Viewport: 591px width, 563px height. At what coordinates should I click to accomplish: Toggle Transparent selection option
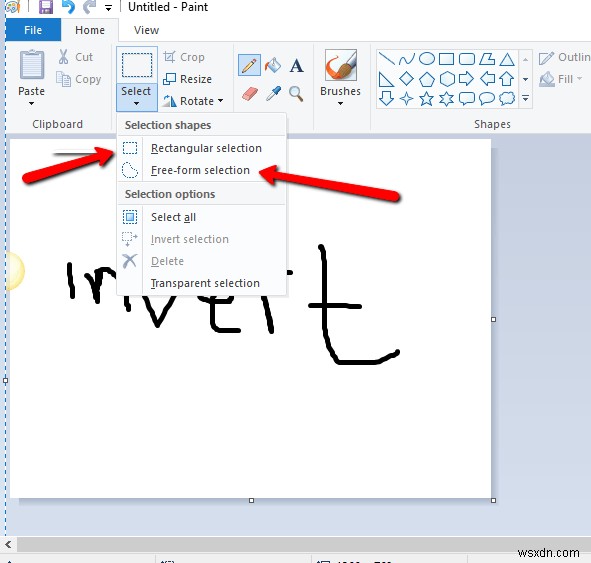coord(202,283)
